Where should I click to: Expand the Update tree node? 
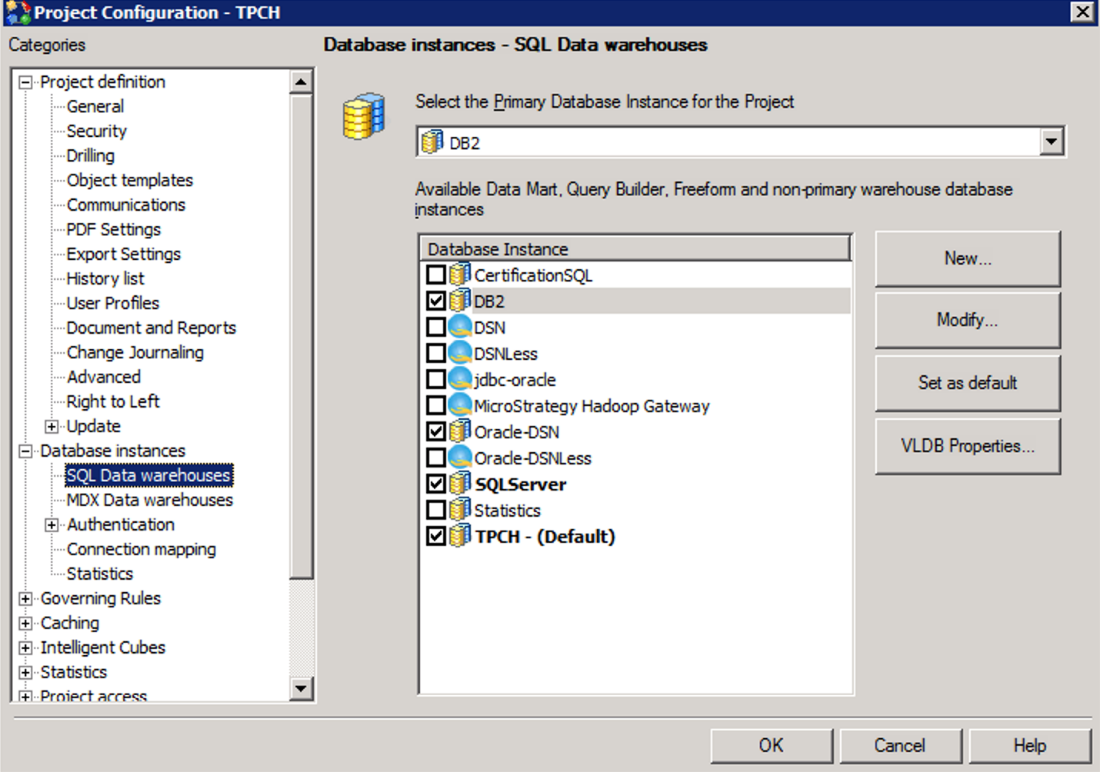(51, 426)
